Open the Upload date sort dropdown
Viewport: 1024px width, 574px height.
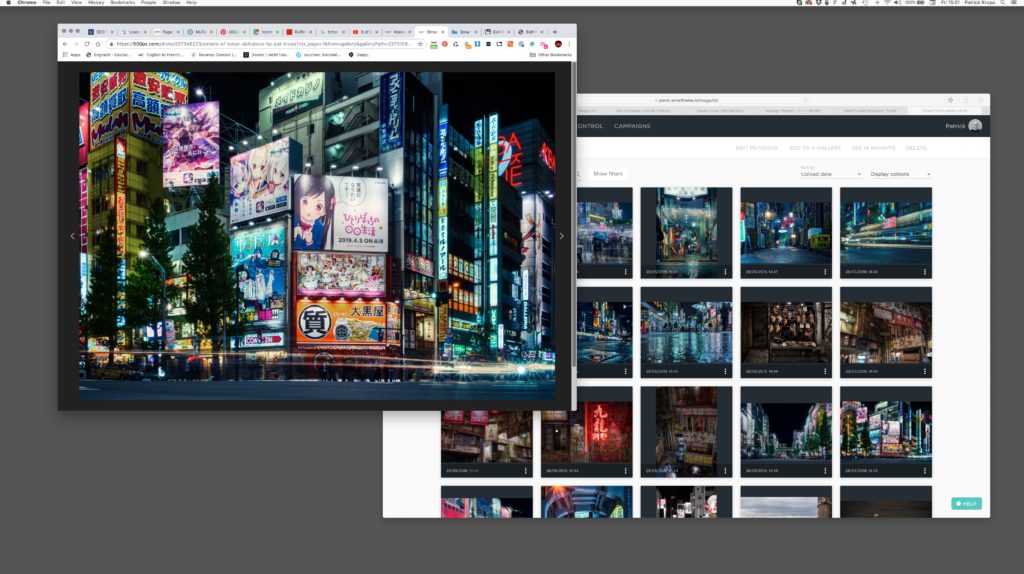(x=831, y=174)
